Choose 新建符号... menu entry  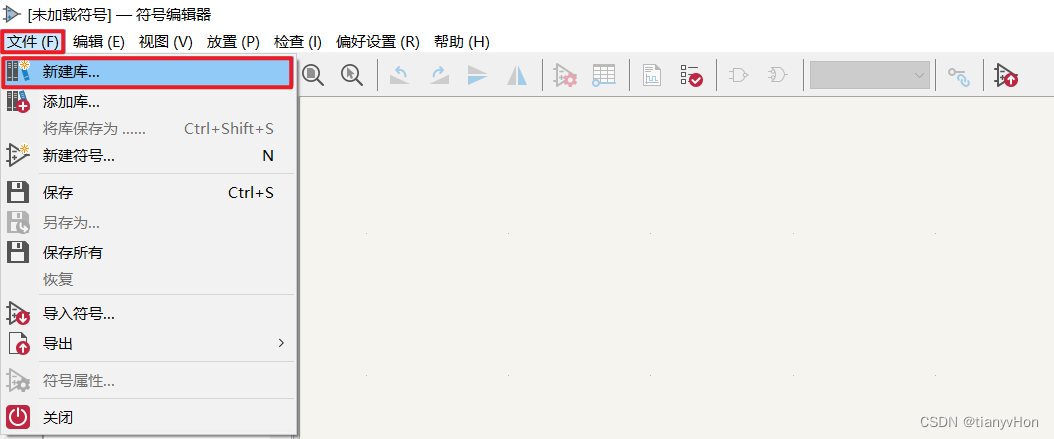(149, 156)
